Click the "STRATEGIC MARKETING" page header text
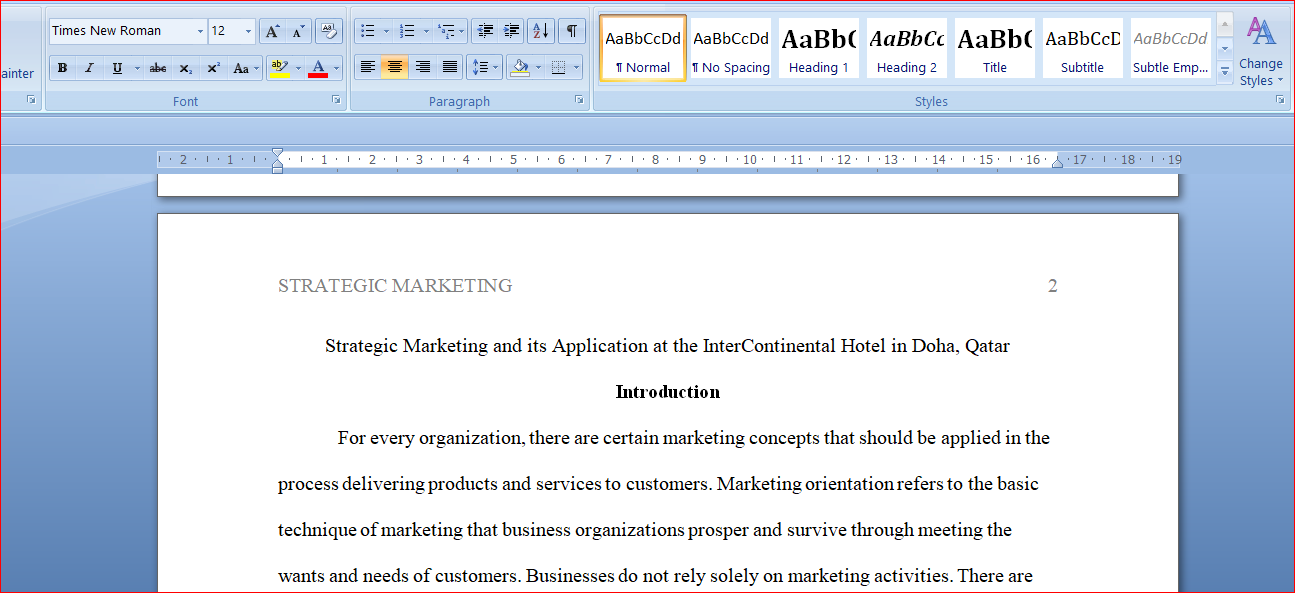Viewport: 1295px width, 593px height. 395,286
